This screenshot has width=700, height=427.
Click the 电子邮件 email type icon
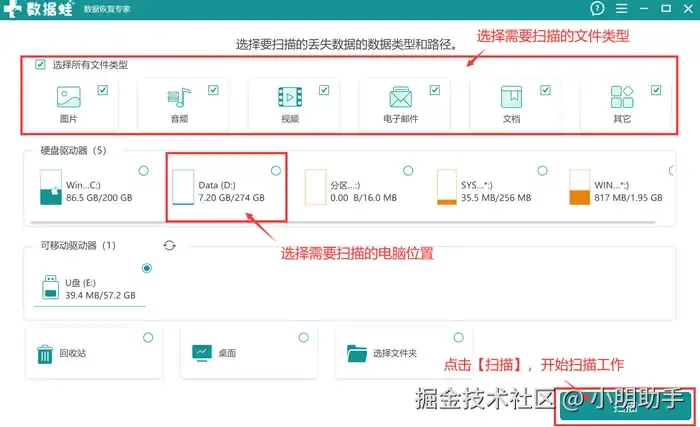400,97
